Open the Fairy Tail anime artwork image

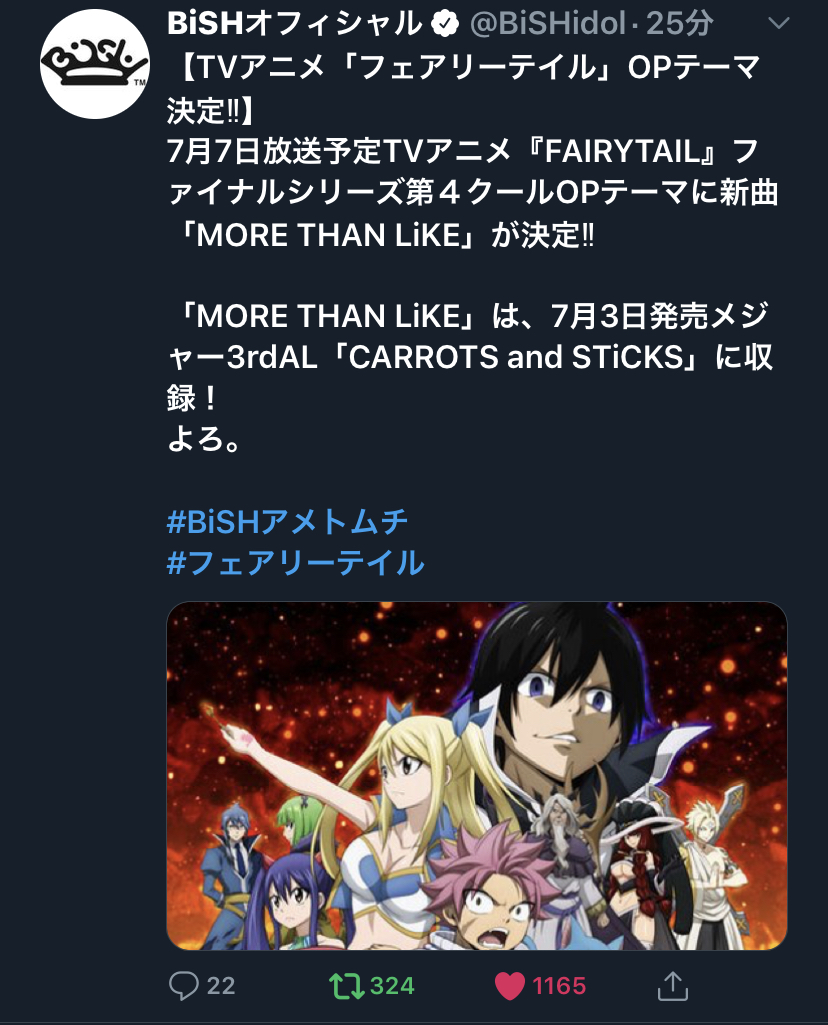click(477, 775)
